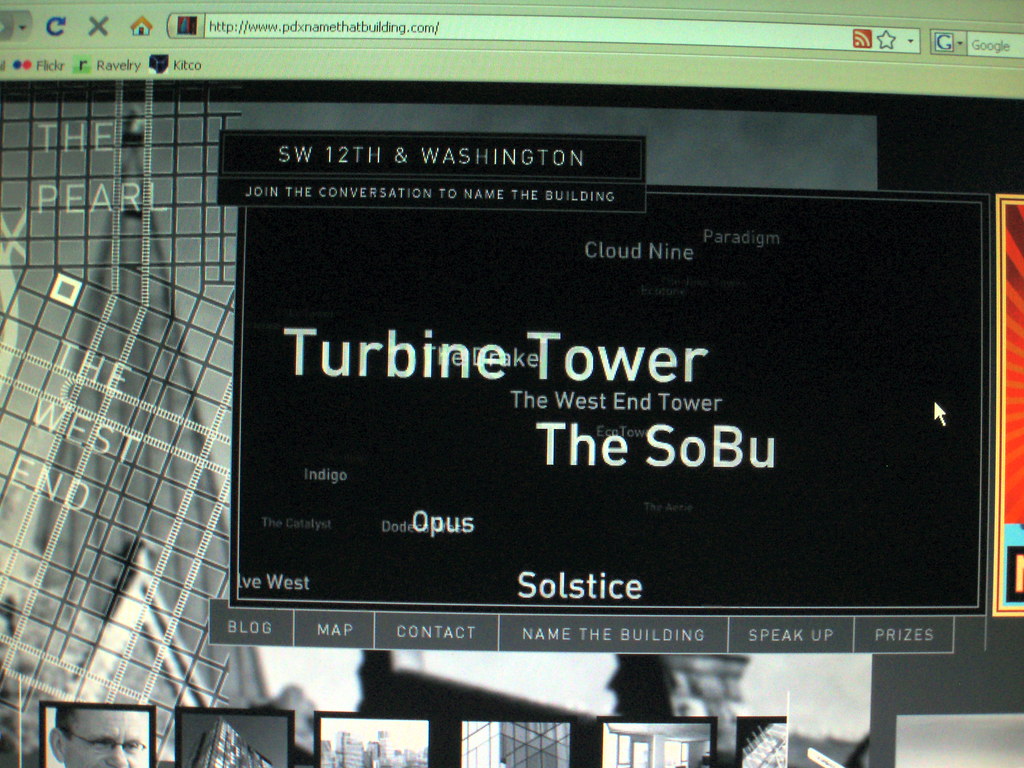Go to the browser home page icon

pyautogui.click(x=141, y=26)
